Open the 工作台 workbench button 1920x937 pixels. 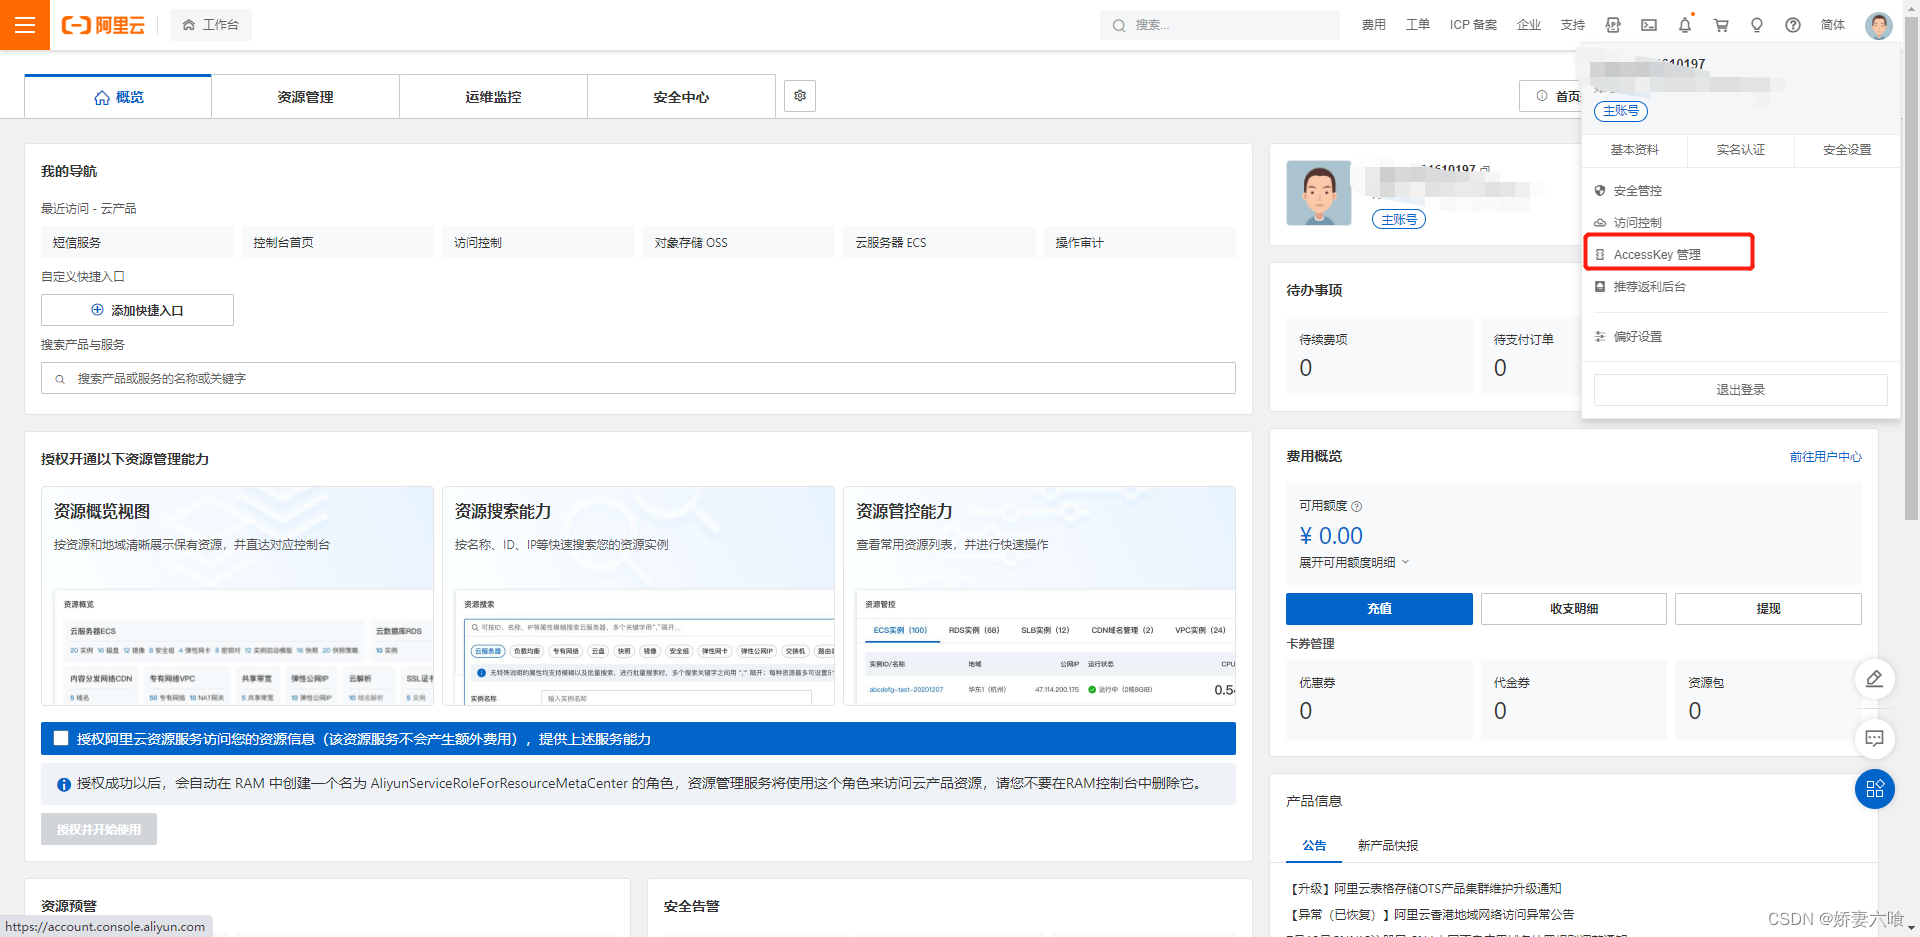211,25
